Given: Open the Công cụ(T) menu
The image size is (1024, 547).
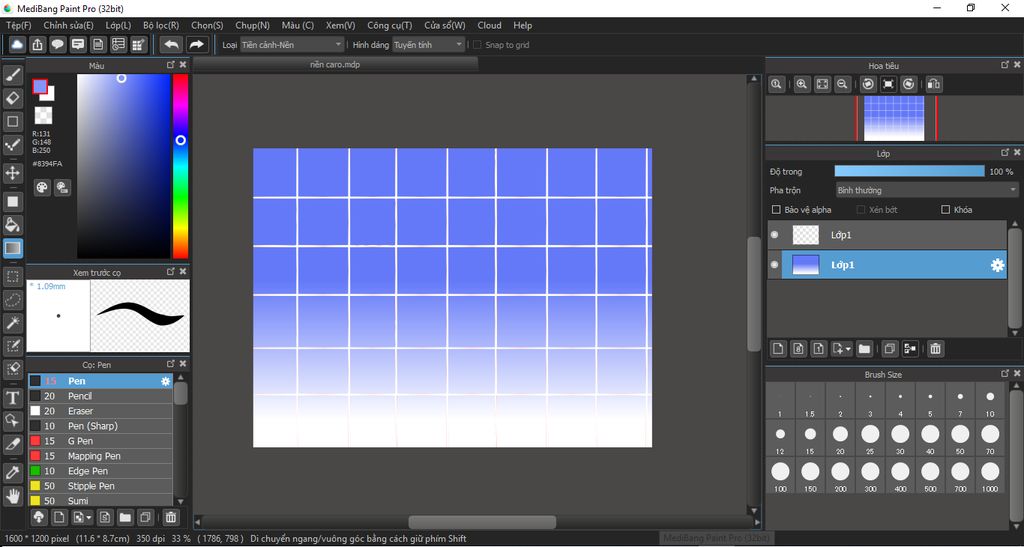Looking at the screenshot, I should coord(389,25).
